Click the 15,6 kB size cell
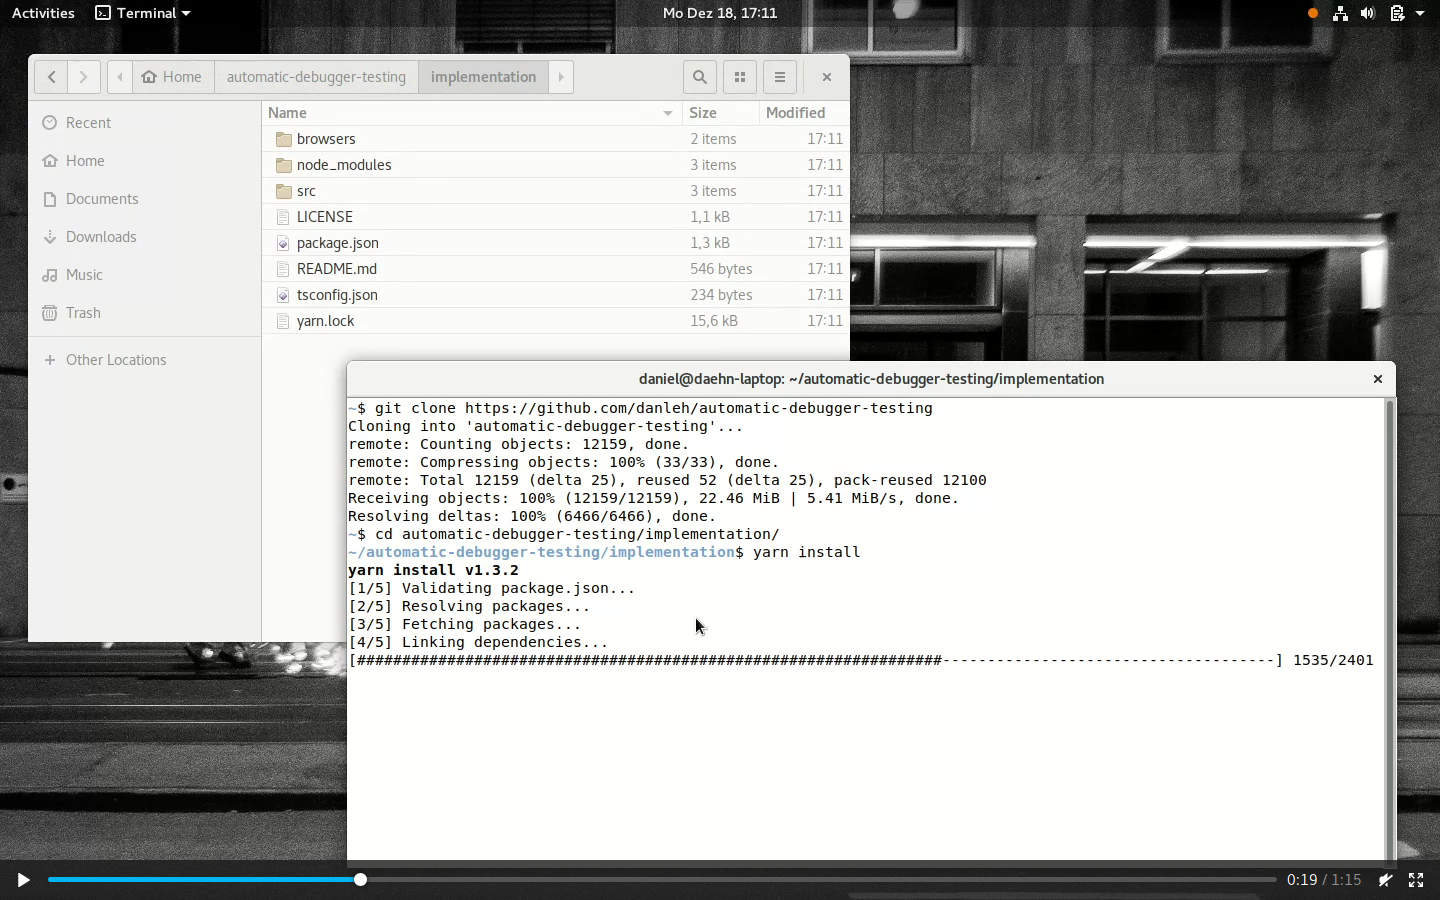The height and width of the screenshot is (900, 1440). click(714, 321)
